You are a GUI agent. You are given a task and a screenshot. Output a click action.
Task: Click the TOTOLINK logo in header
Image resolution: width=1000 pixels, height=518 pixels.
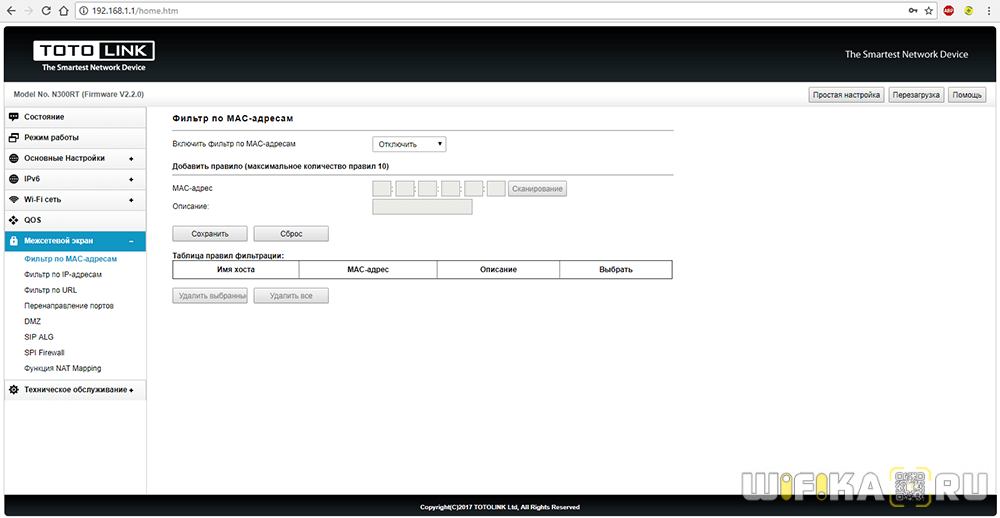pos(93,55)
